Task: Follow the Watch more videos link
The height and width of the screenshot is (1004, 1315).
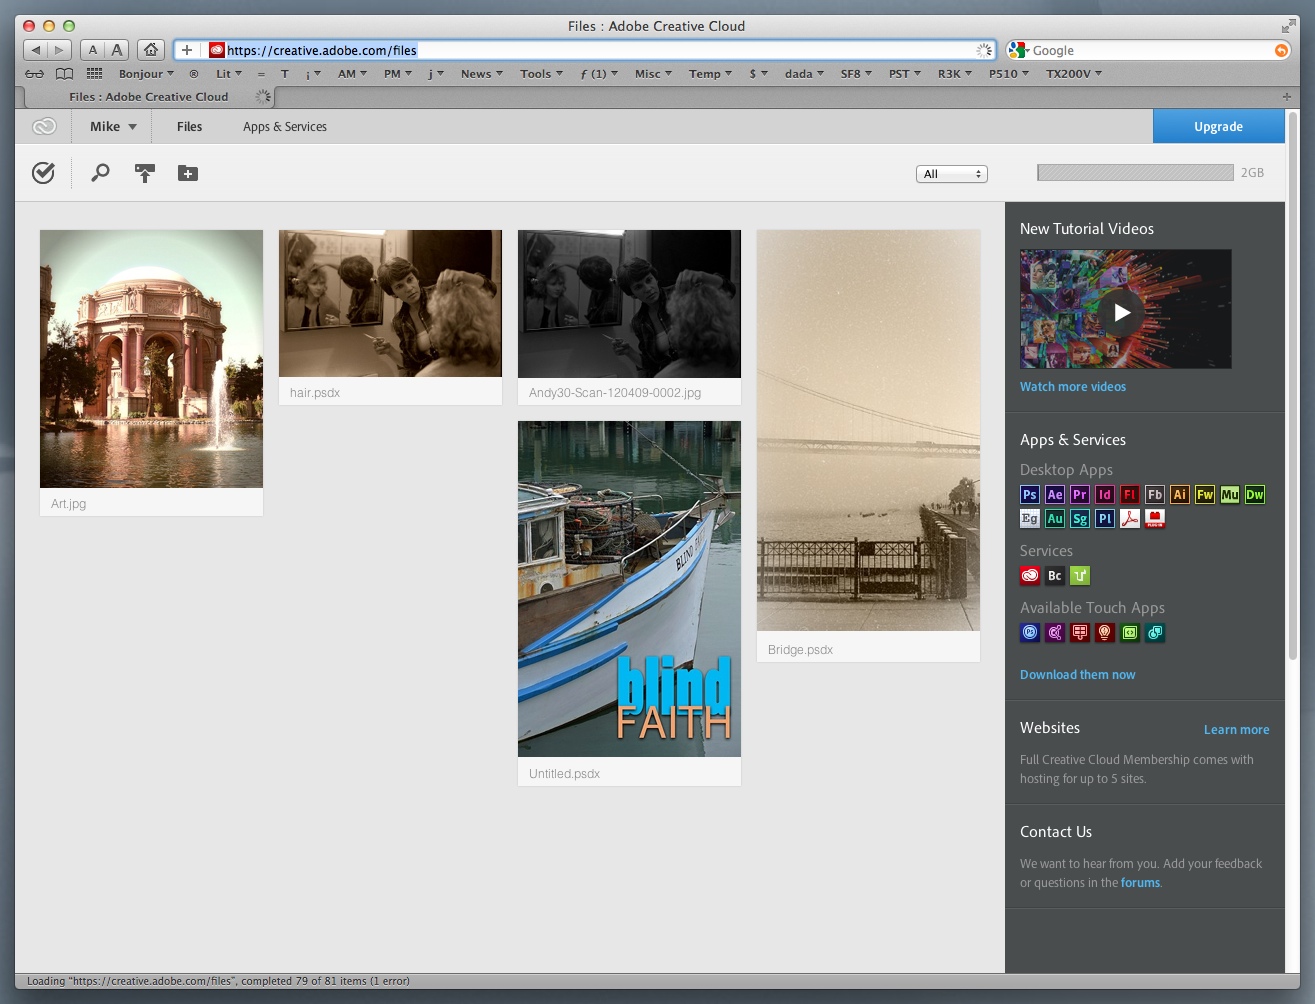Action: 1072,387
